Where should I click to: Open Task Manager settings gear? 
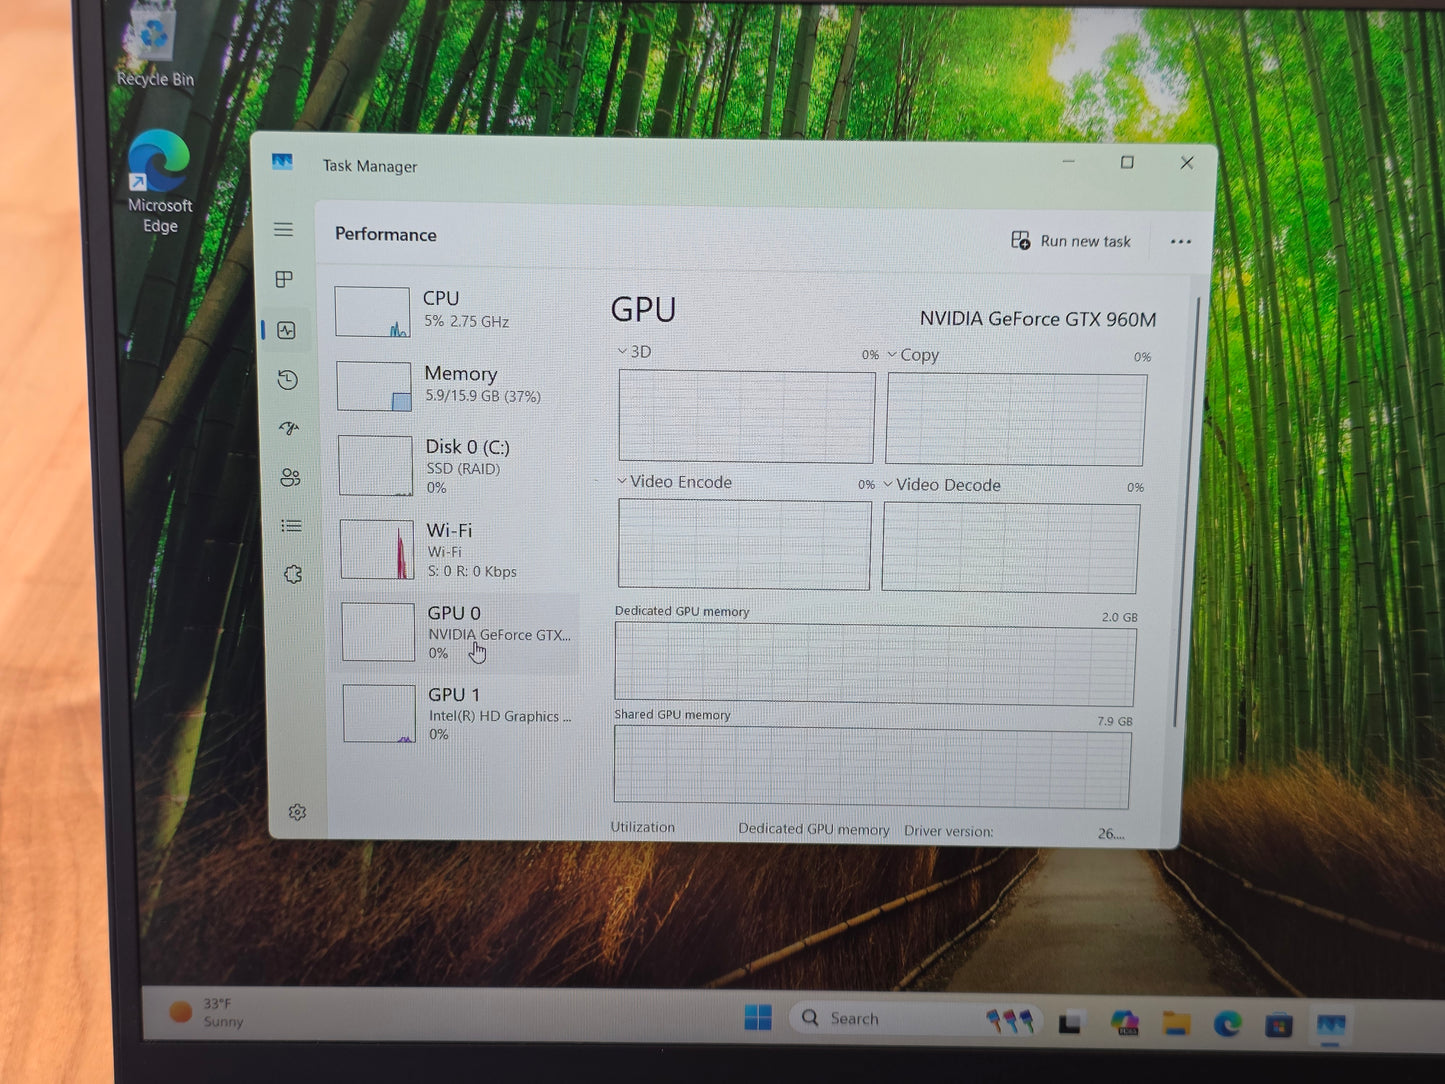tap(297, 811)
